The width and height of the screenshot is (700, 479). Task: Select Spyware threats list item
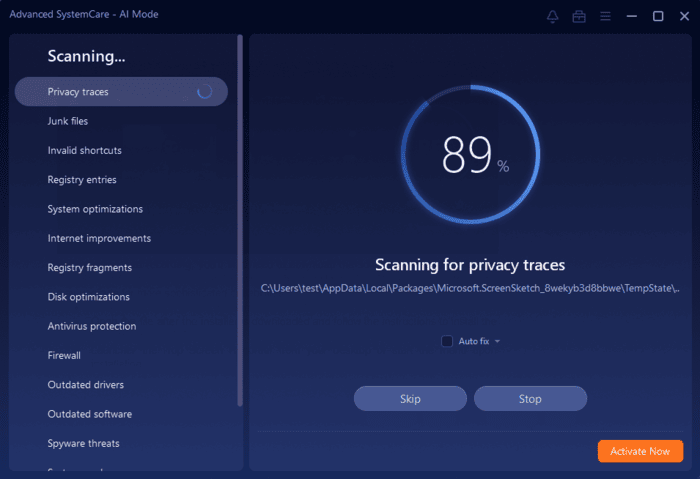pyautogui.click(x=83, y=443)
